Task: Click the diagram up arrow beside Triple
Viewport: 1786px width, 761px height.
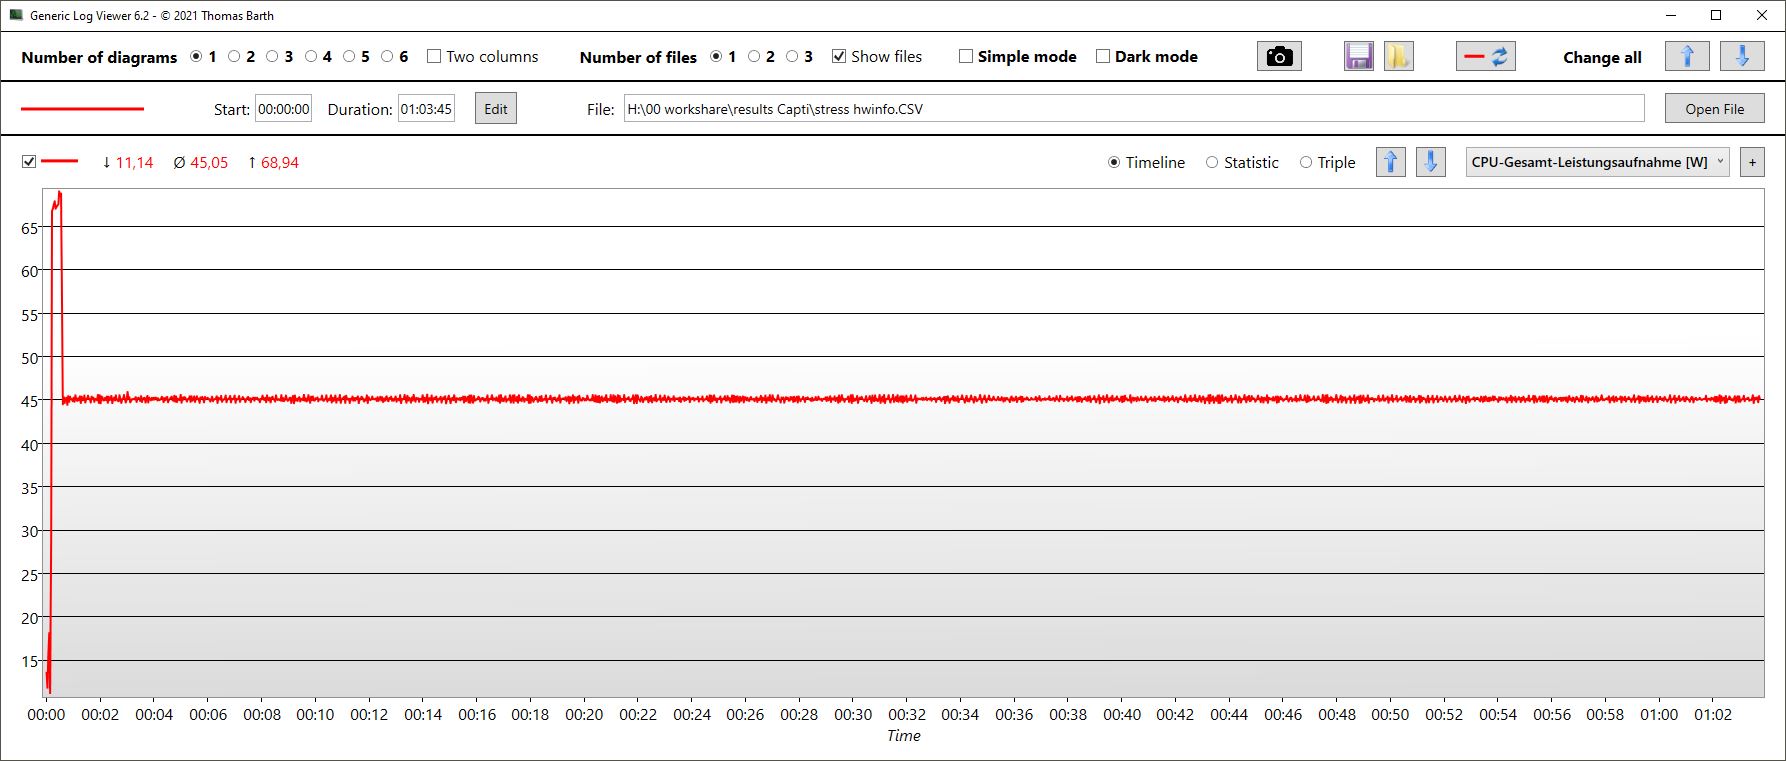Action: (1390, 162)
